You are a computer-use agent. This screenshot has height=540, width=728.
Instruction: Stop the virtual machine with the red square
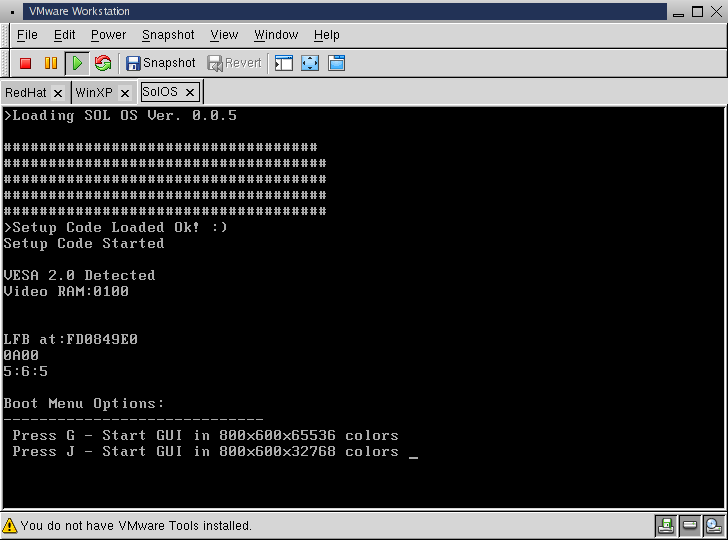click(x=26, y=63)
